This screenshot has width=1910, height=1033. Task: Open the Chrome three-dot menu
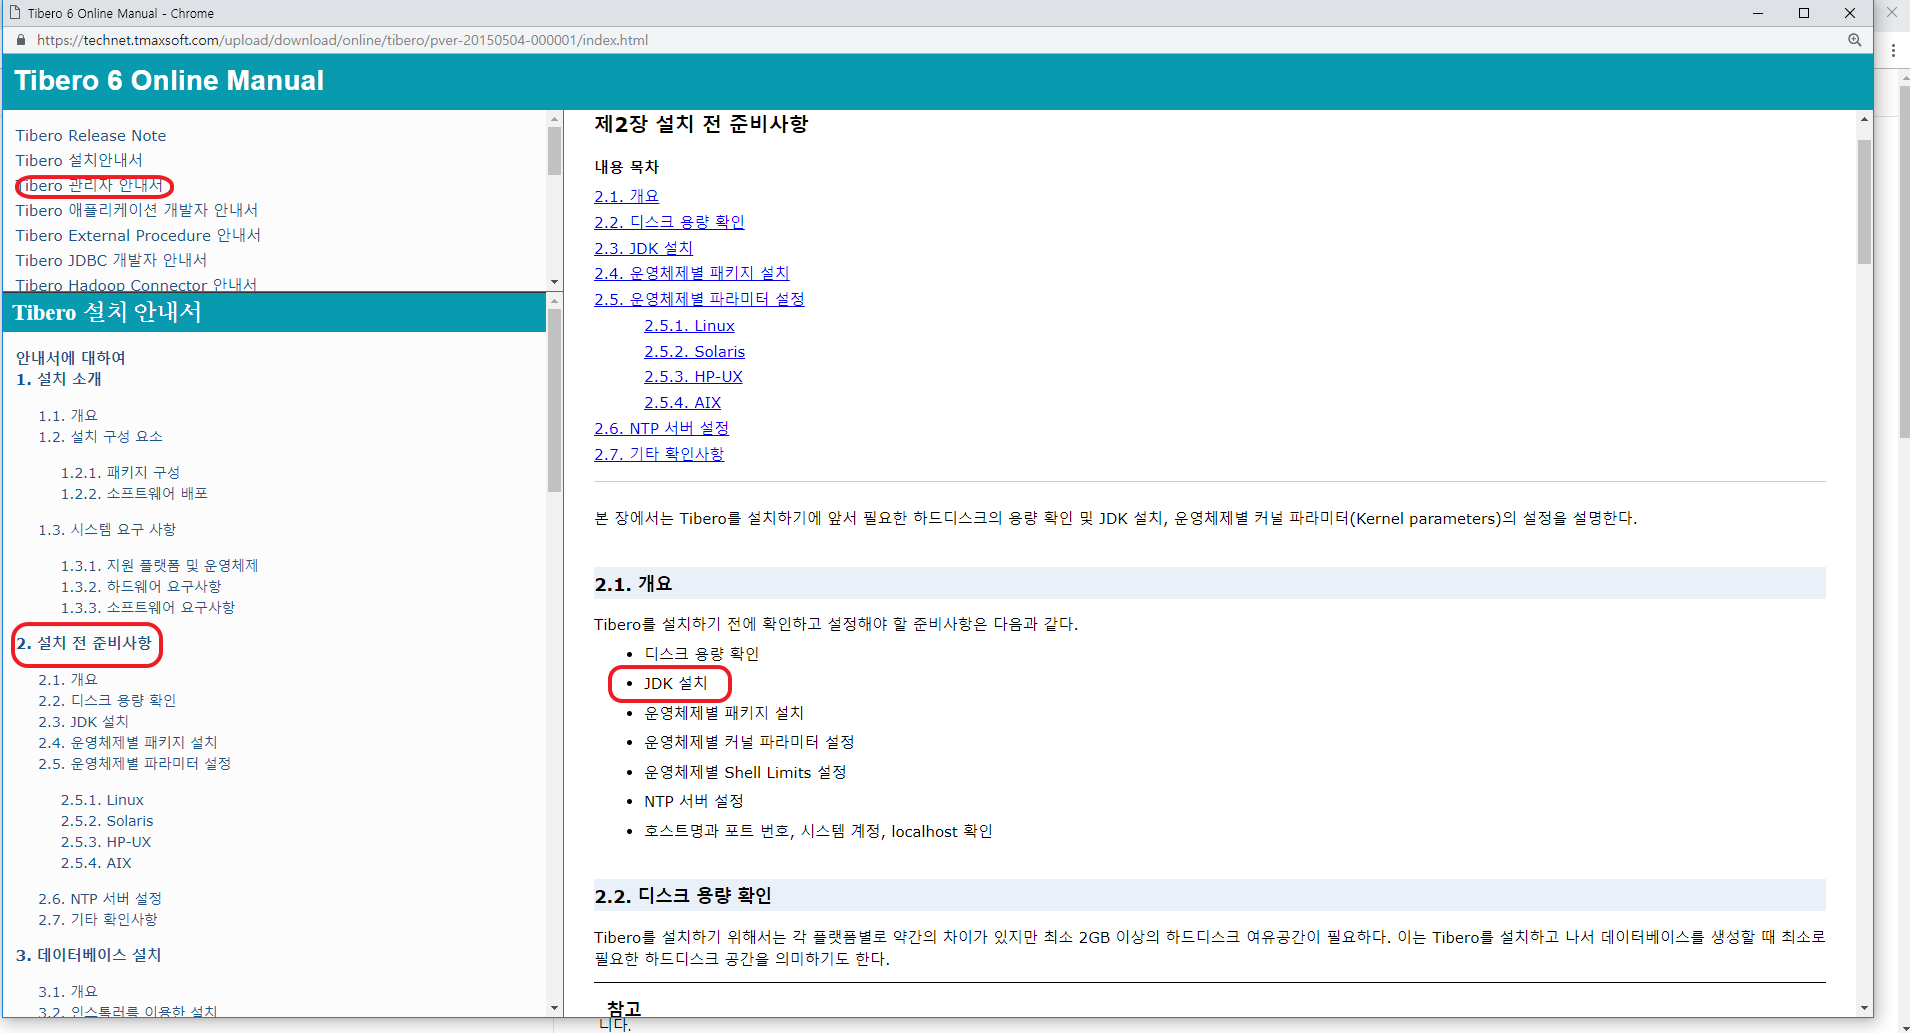pos(1892,49)
